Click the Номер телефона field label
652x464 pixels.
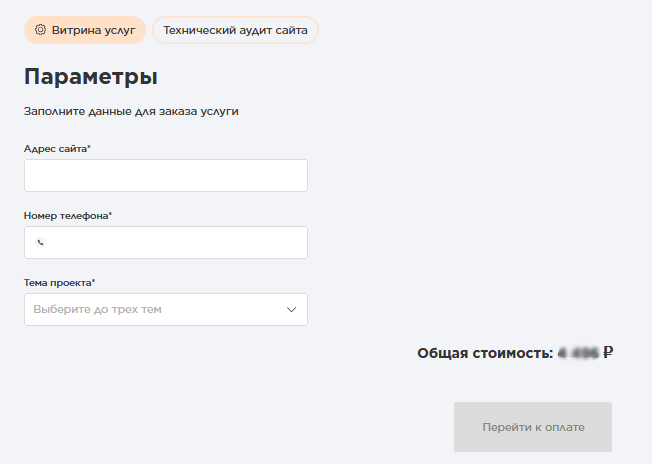66,215
